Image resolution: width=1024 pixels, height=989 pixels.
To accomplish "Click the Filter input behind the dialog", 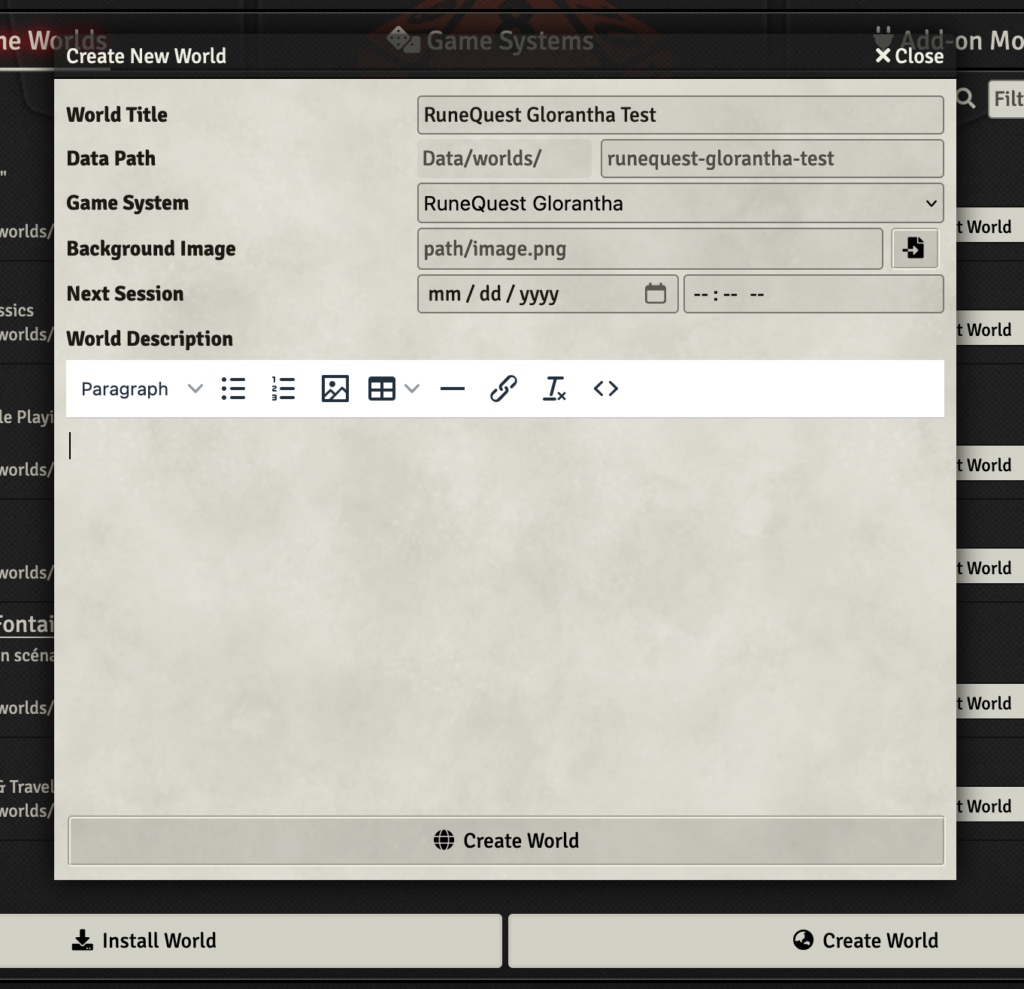I will (x=1006, y=99).
